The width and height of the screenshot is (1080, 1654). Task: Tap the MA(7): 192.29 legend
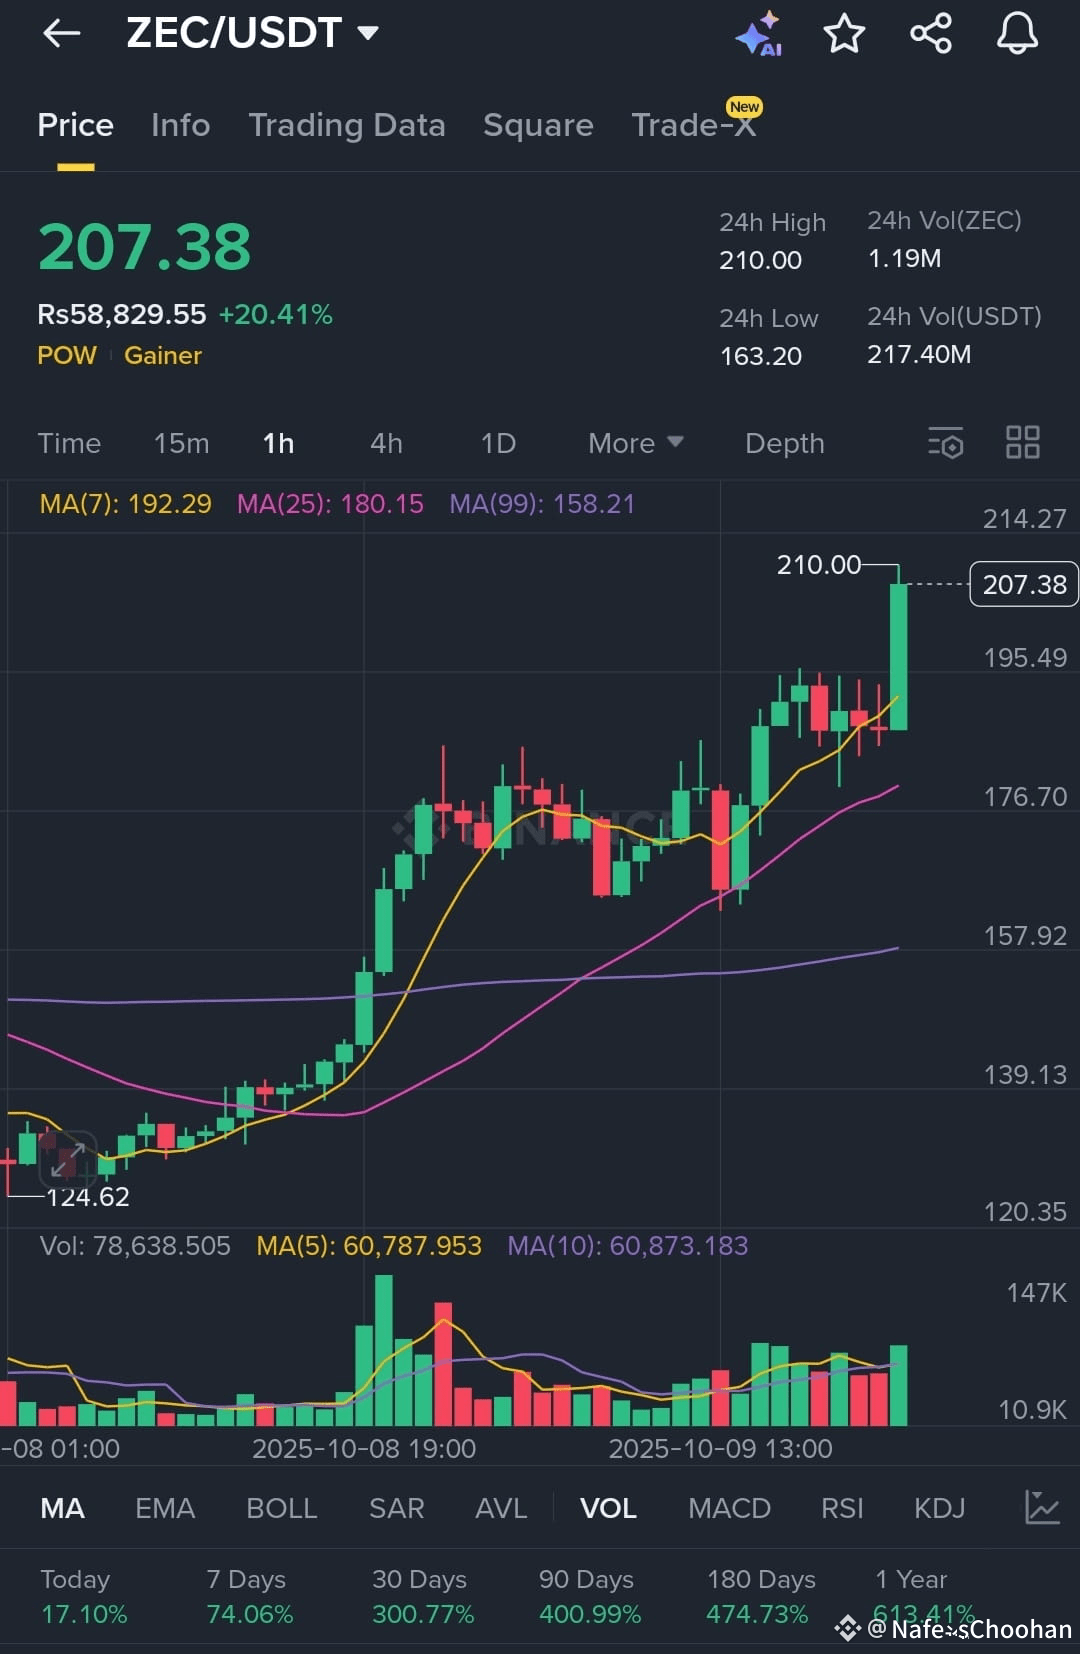[125, 503]
